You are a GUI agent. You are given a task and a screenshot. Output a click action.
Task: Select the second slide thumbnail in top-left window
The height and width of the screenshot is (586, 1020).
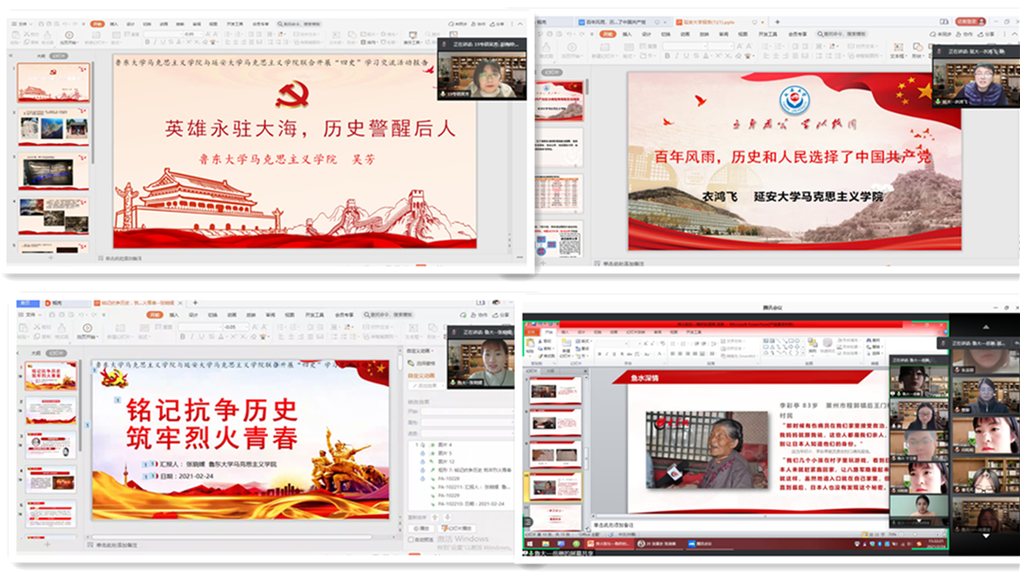tap(53, 130)
